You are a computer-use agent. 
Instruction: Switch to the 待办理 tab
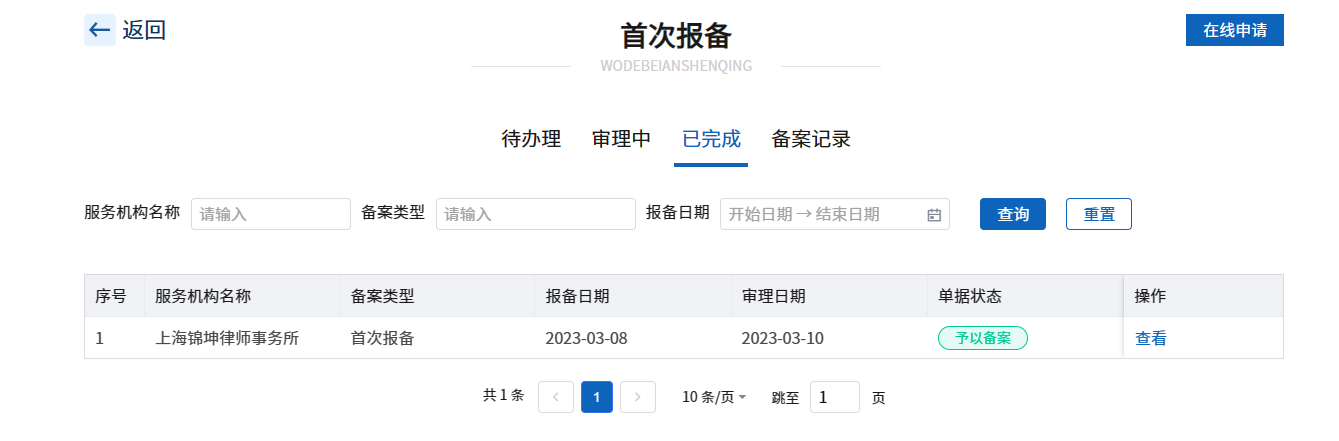531,139
